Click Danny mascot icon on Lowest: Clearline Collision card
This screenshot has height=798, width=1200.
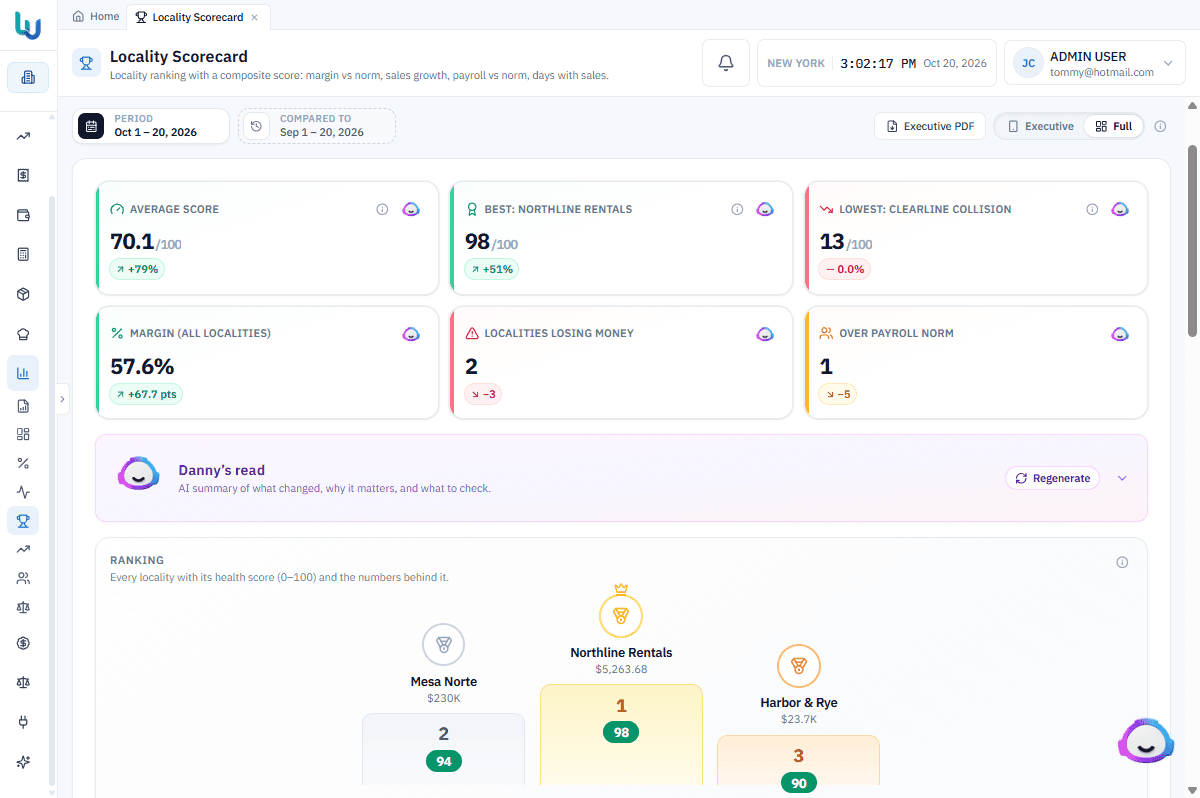(x=1120, y=209)
